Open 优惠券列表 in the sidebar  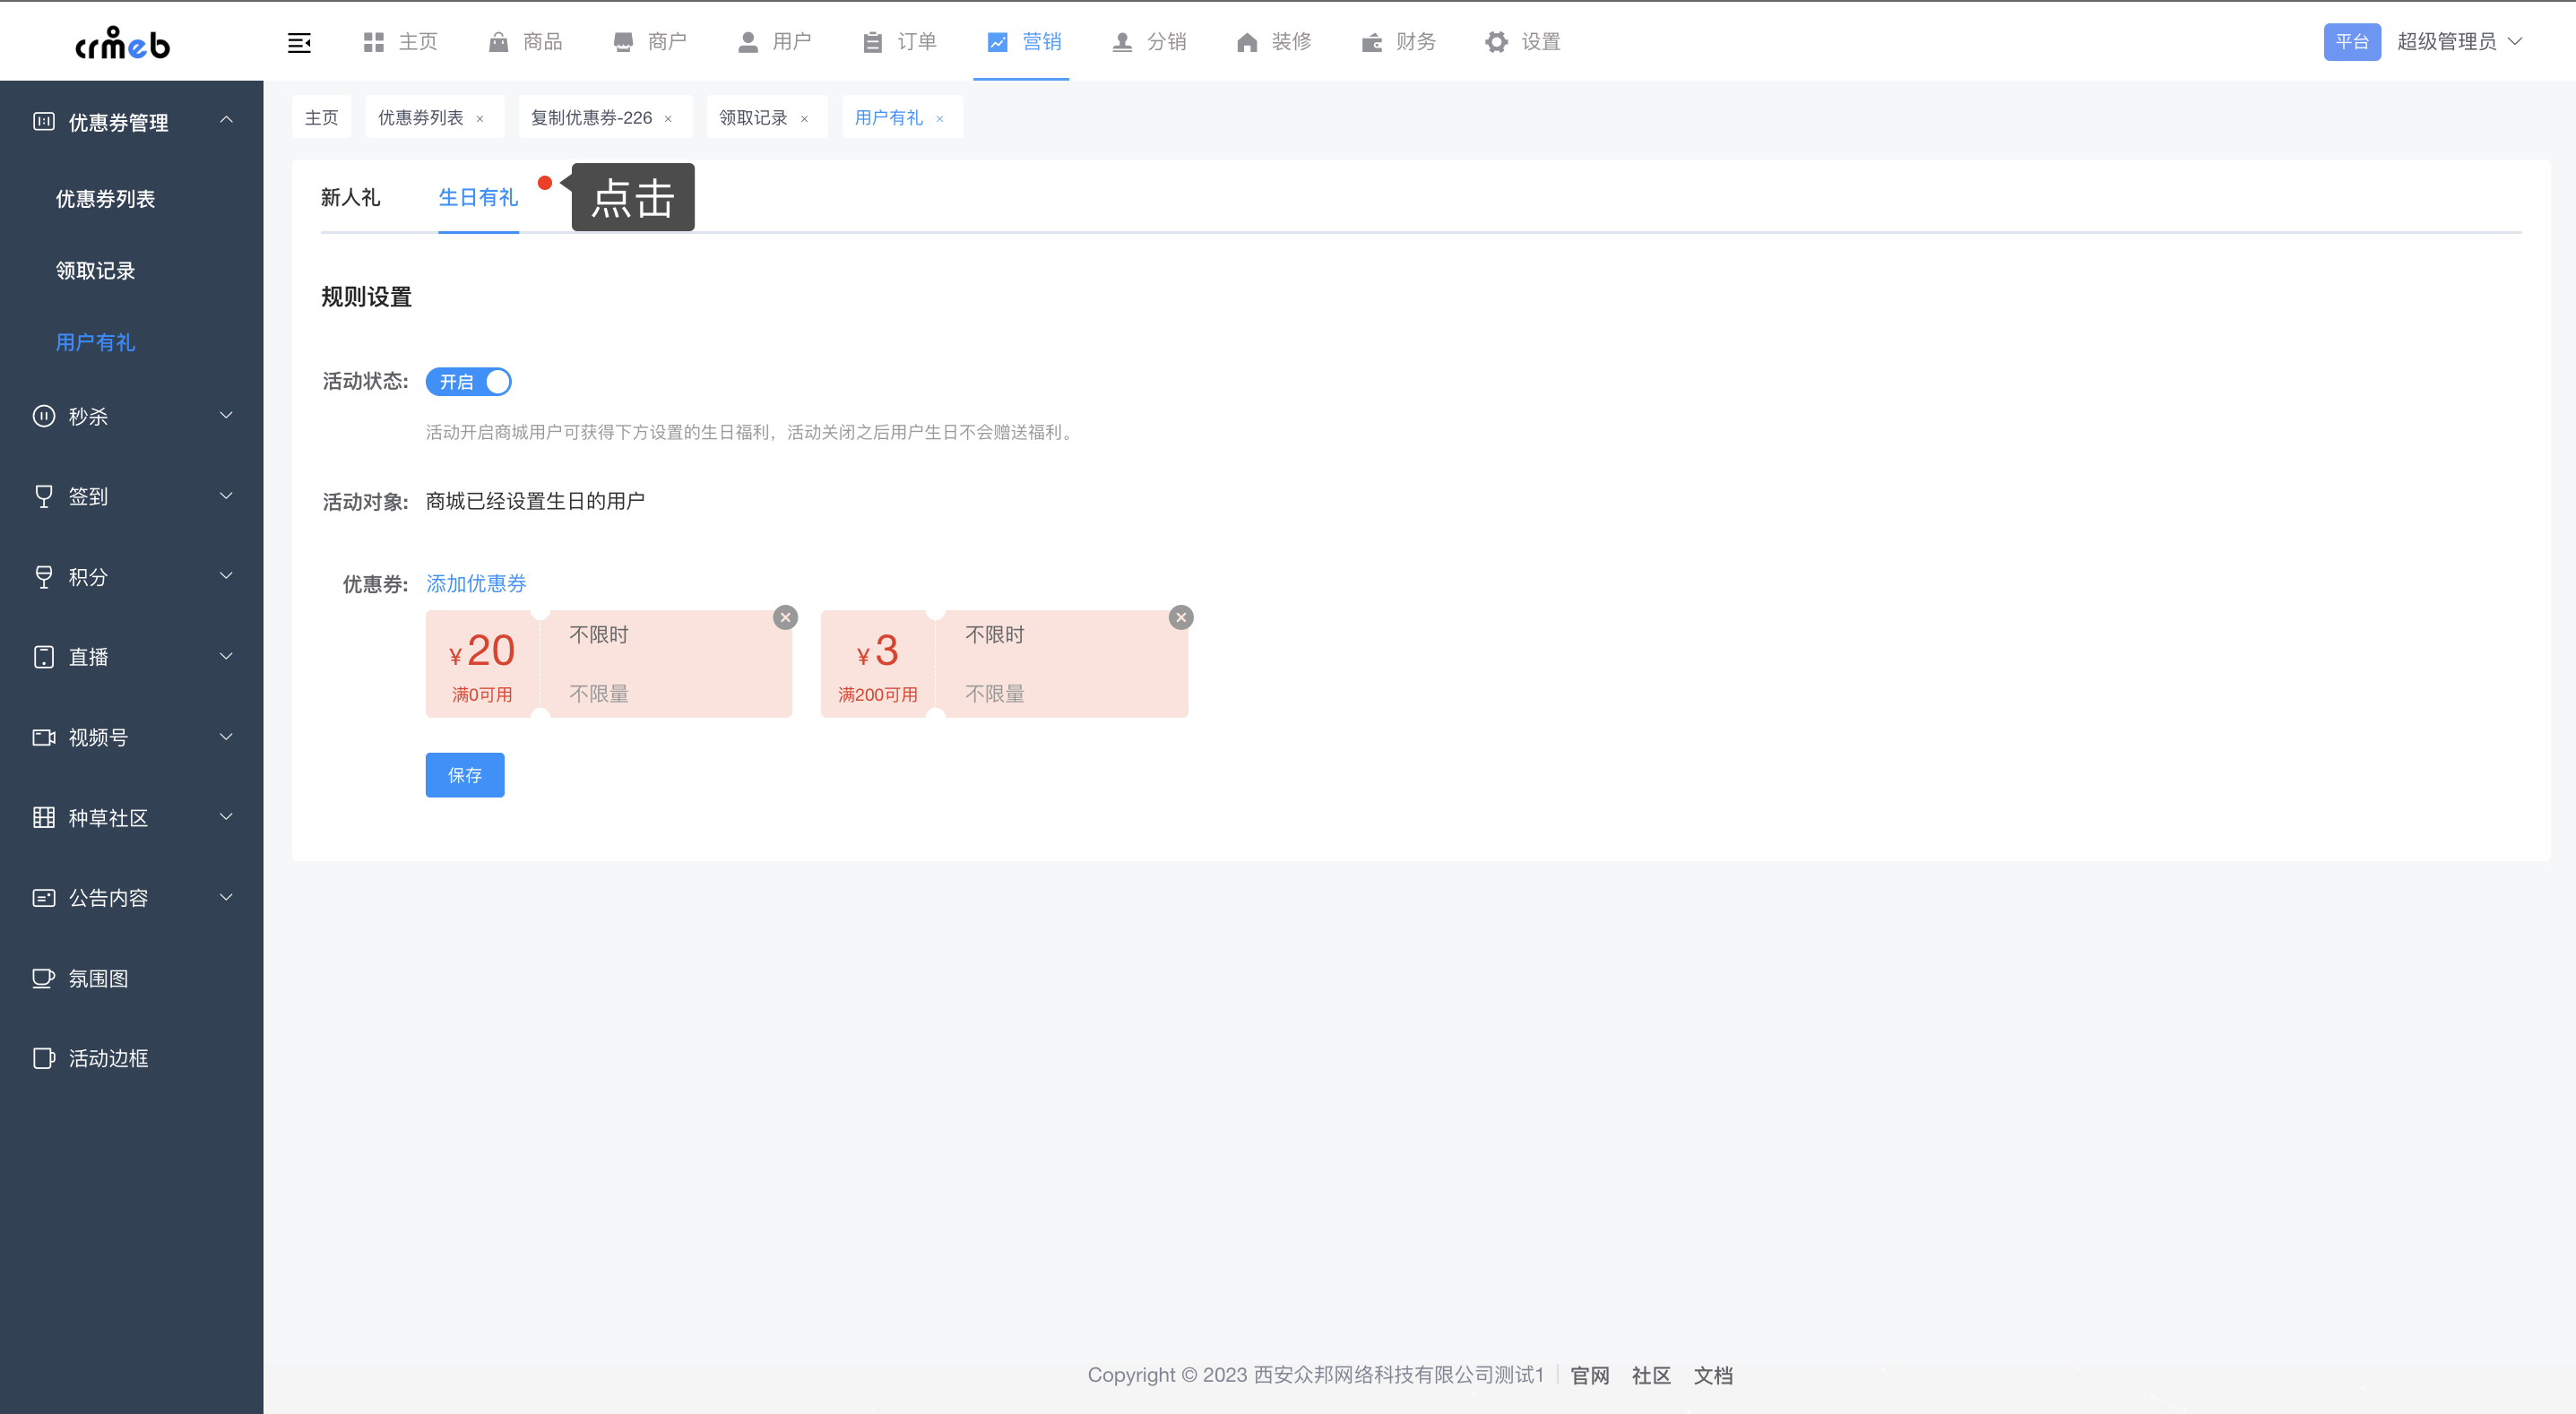(x=105, y=199)
